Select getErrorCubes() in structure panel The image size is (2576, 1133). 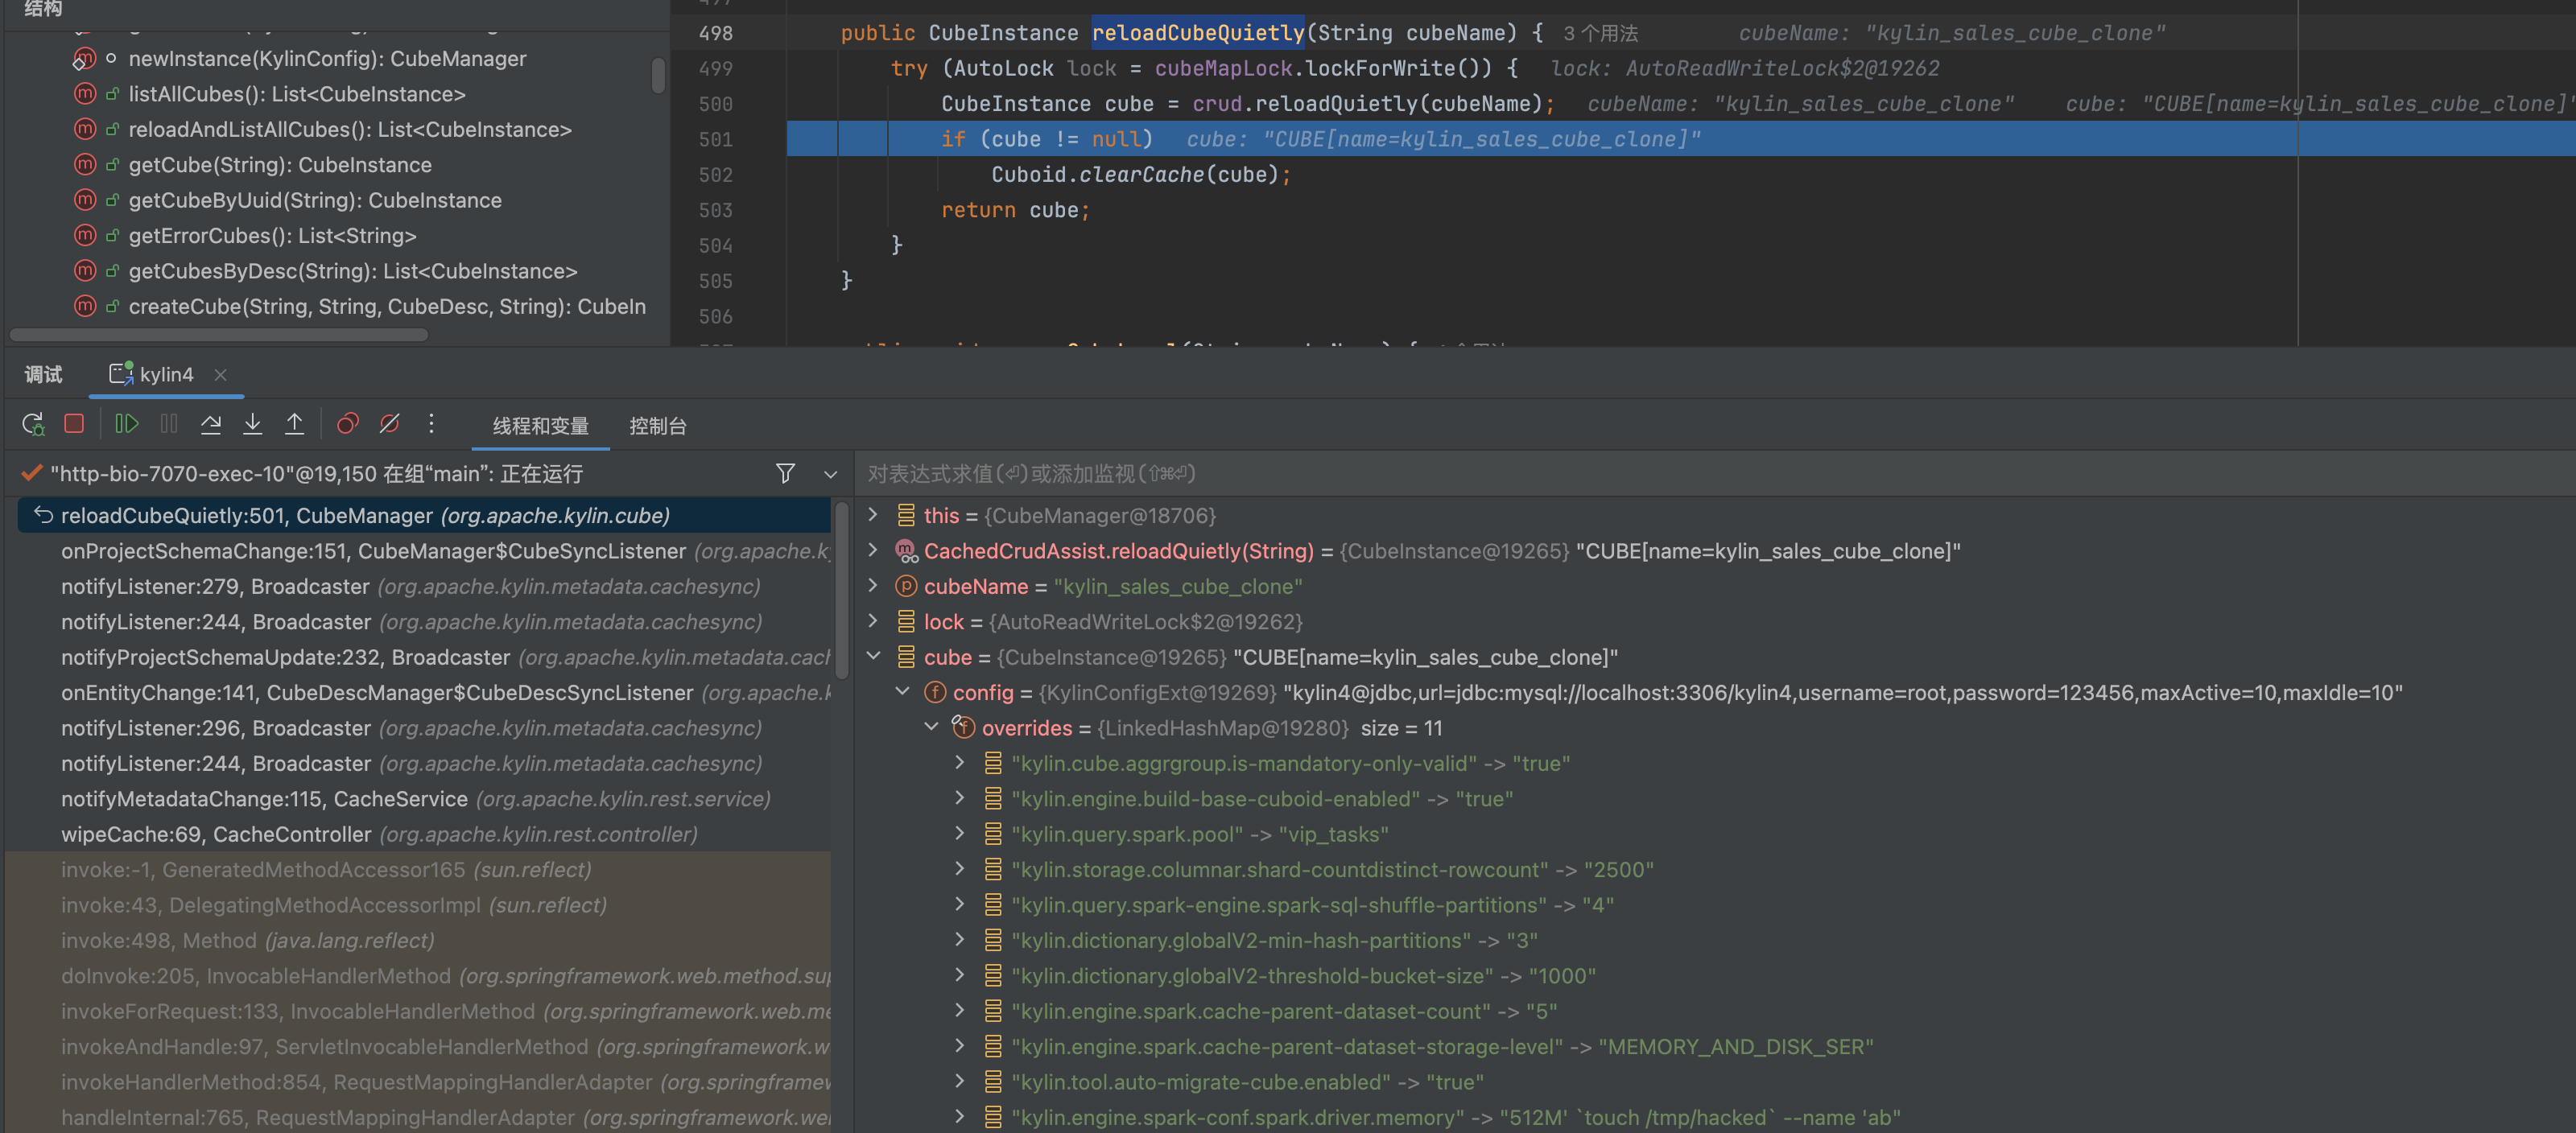pos(272,236)
